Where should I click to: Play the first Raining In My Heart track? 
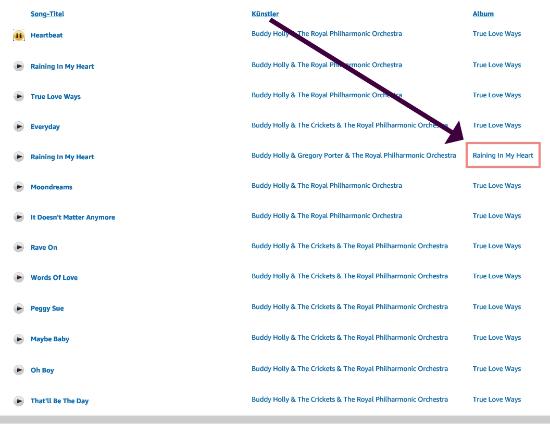[x=19, y=66]
